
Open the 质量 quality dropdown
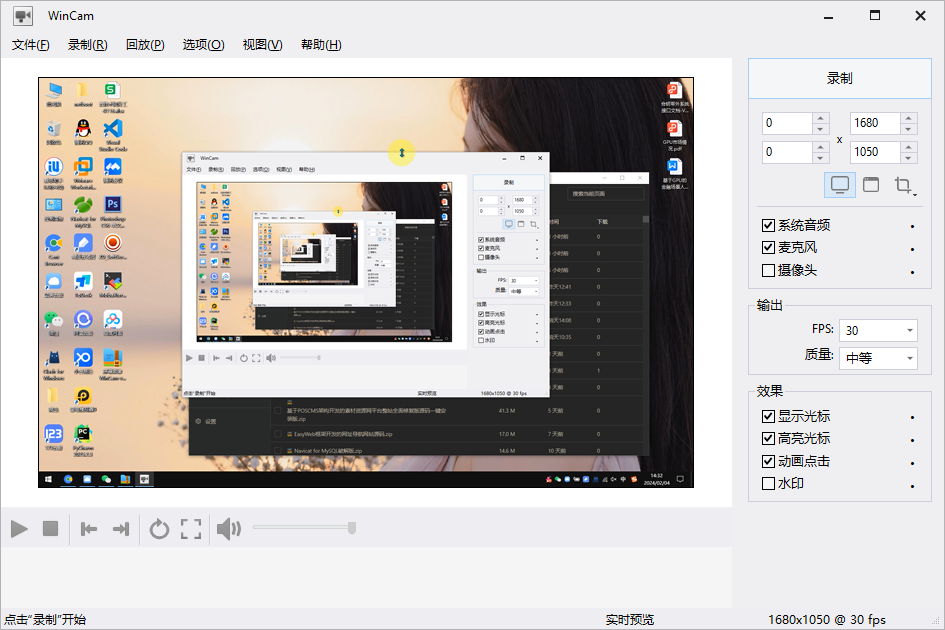pos(878,358)
